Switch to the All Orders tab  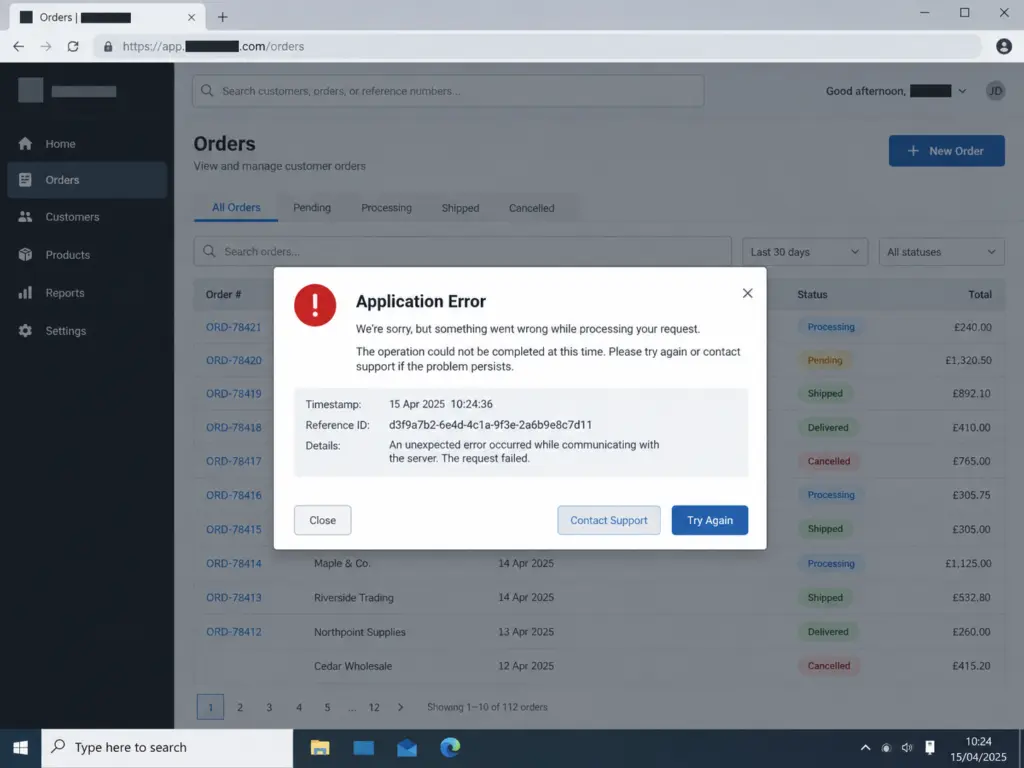point(236,208)
